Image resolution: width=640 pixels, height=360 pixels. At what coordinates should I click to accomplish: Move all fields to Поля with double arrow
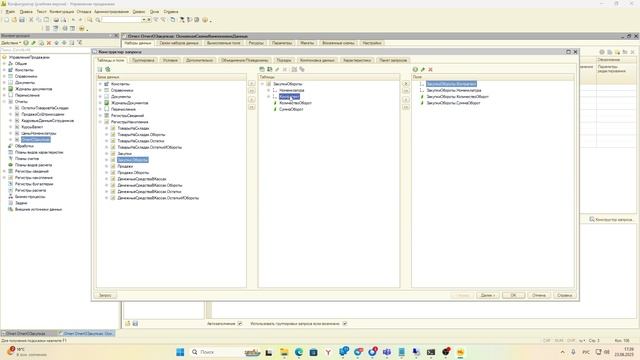(406, 91)
